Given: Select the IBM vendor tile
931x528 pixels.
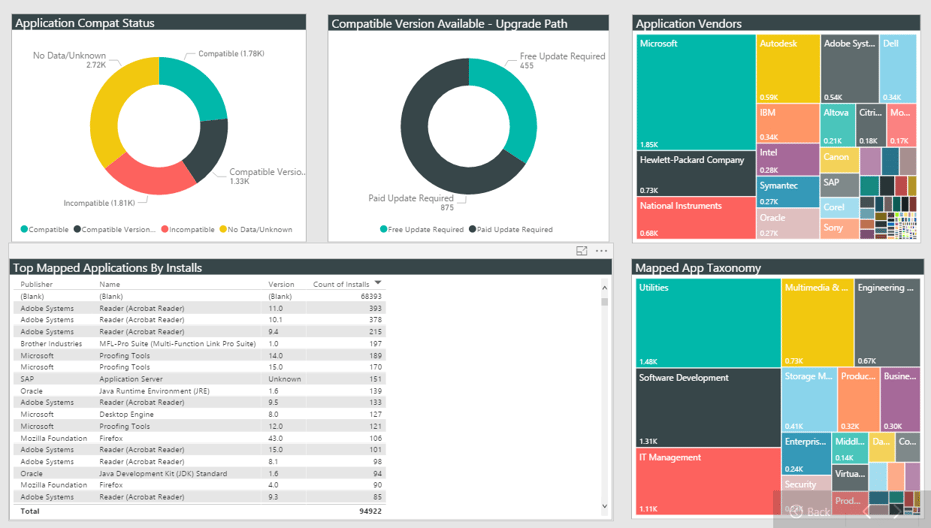Looking at the screenshot, I should [788, 124].
